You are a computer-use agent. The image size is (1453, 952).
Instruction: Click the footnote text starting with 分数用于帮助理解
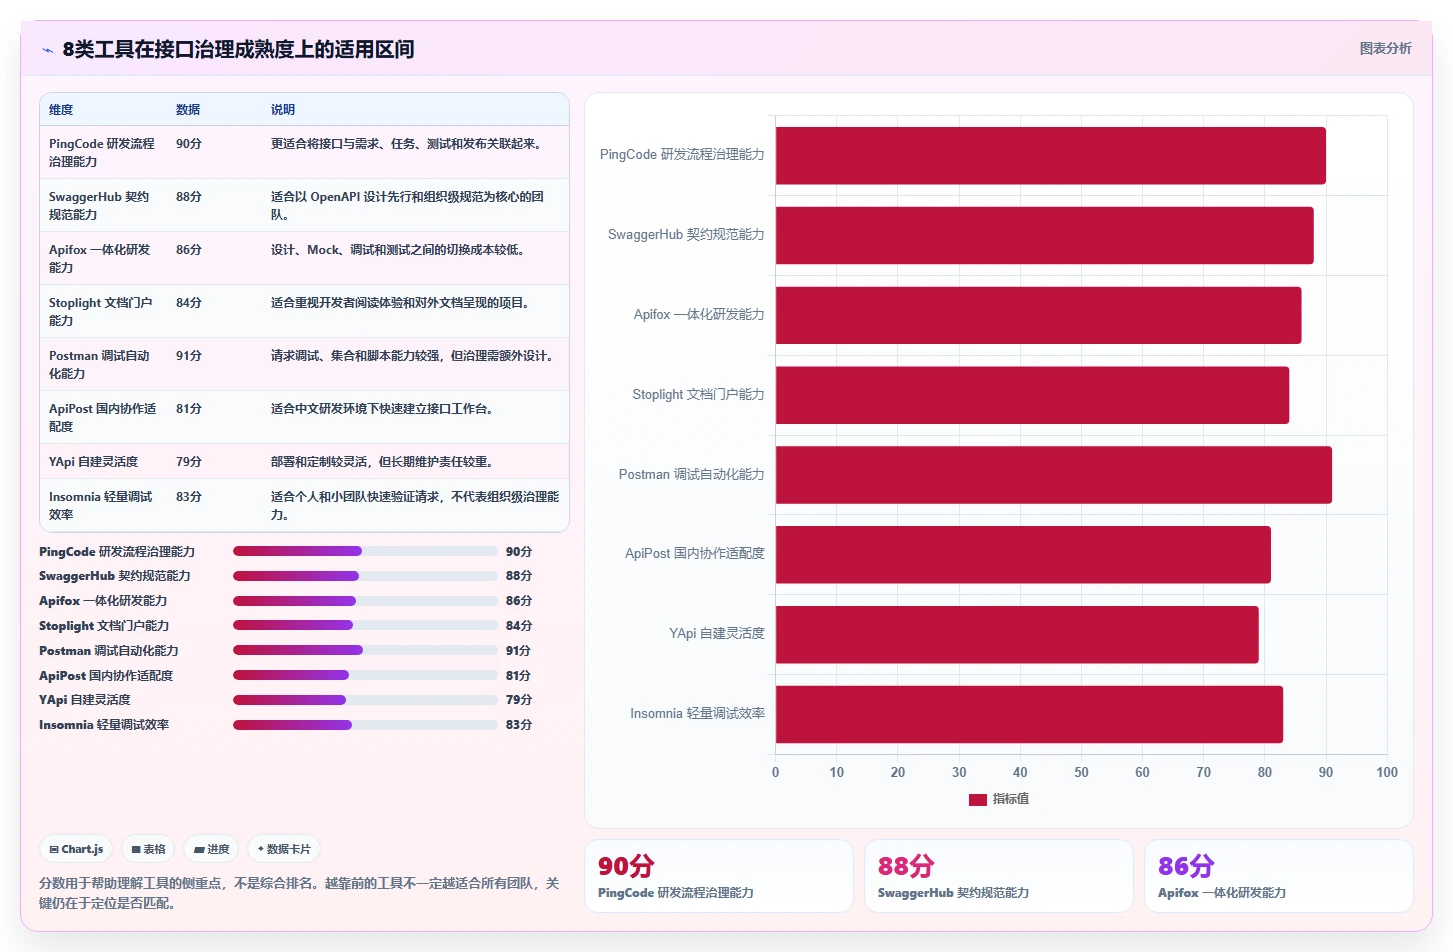(x=299, y=893)
